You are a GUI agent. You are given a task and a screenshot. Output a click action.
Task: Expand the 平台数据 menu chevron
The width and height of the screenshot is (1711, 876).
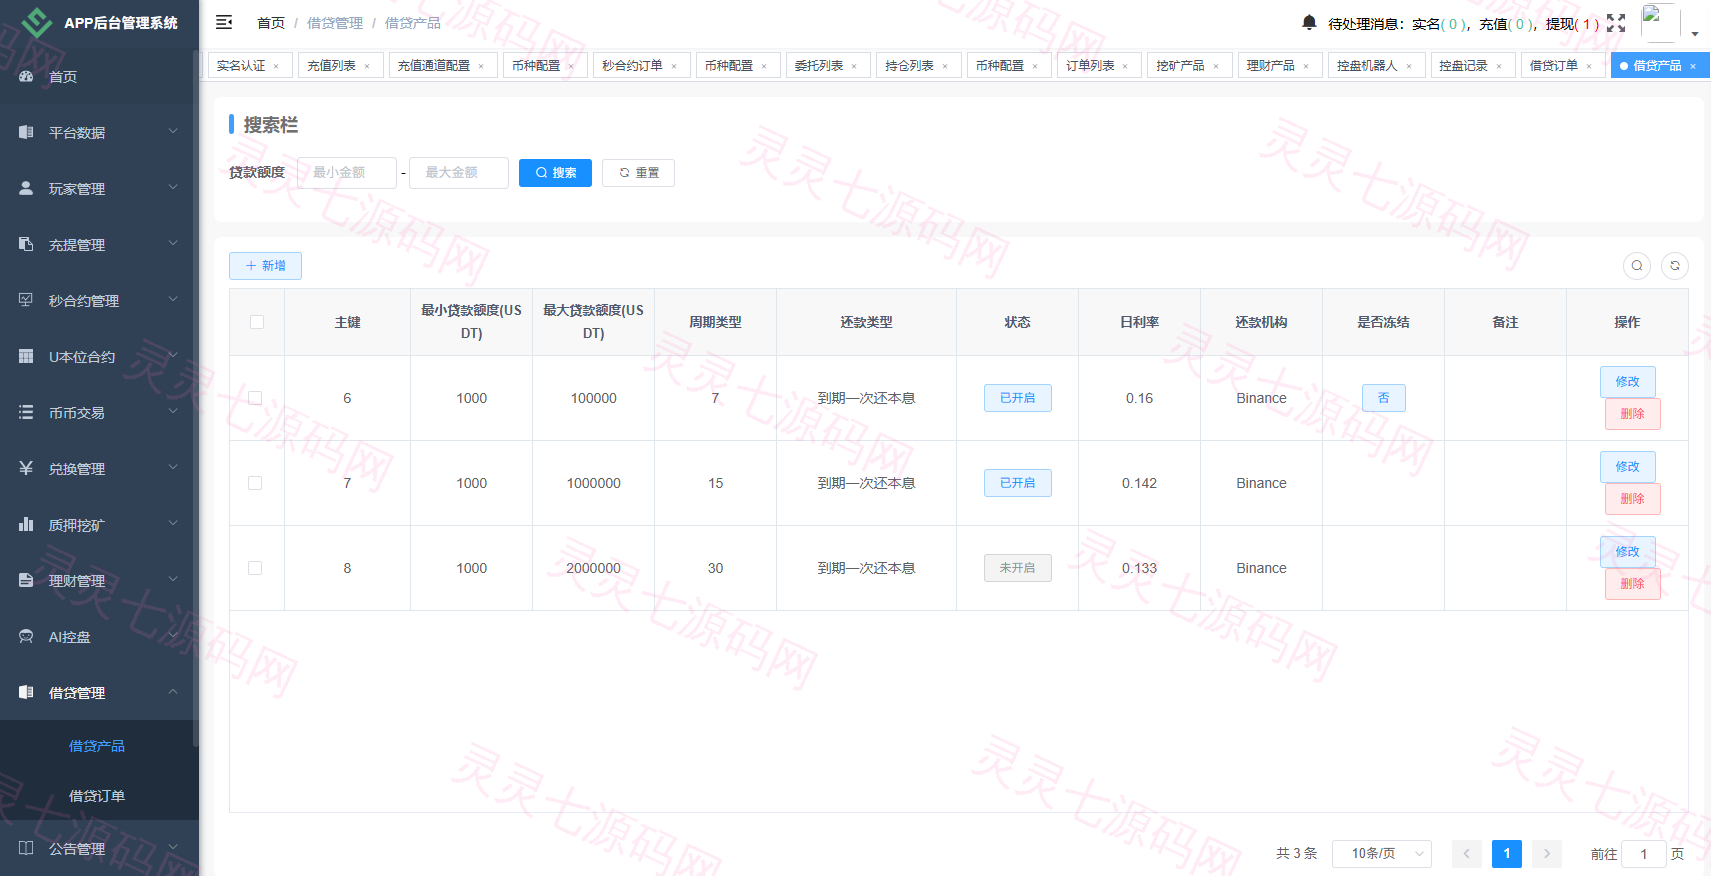coord(173,131)
